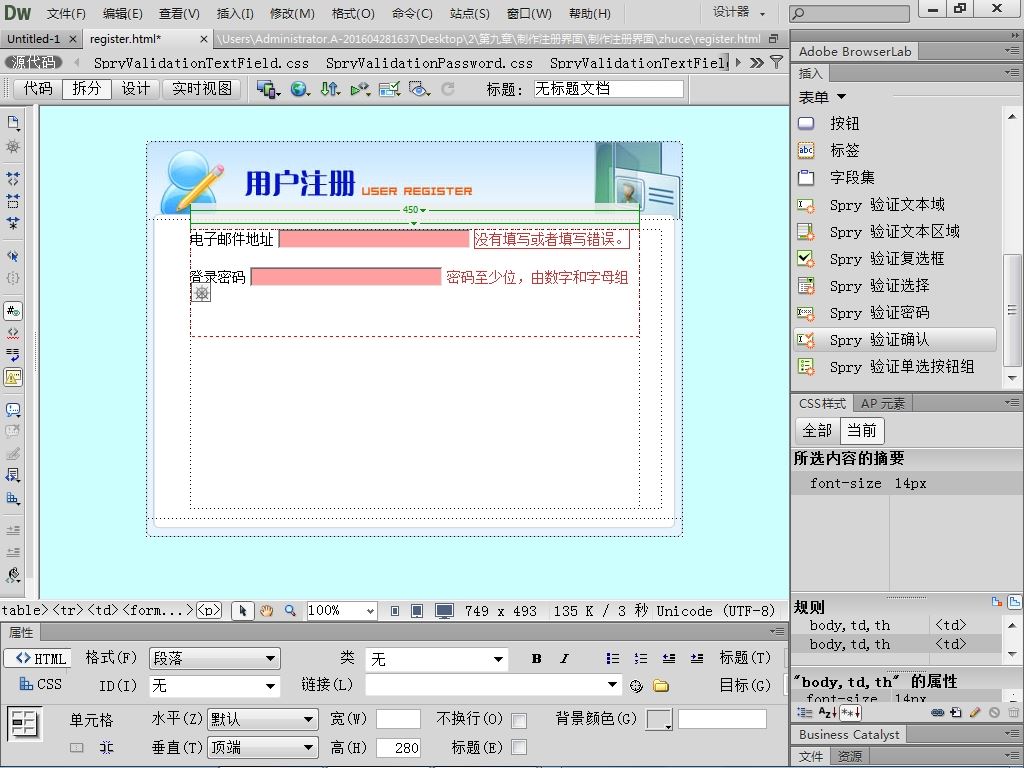The width and height of the screenshot is (1024, 768).
Task: Tick the 标题(E) checkbox
Action: point(519,747)
